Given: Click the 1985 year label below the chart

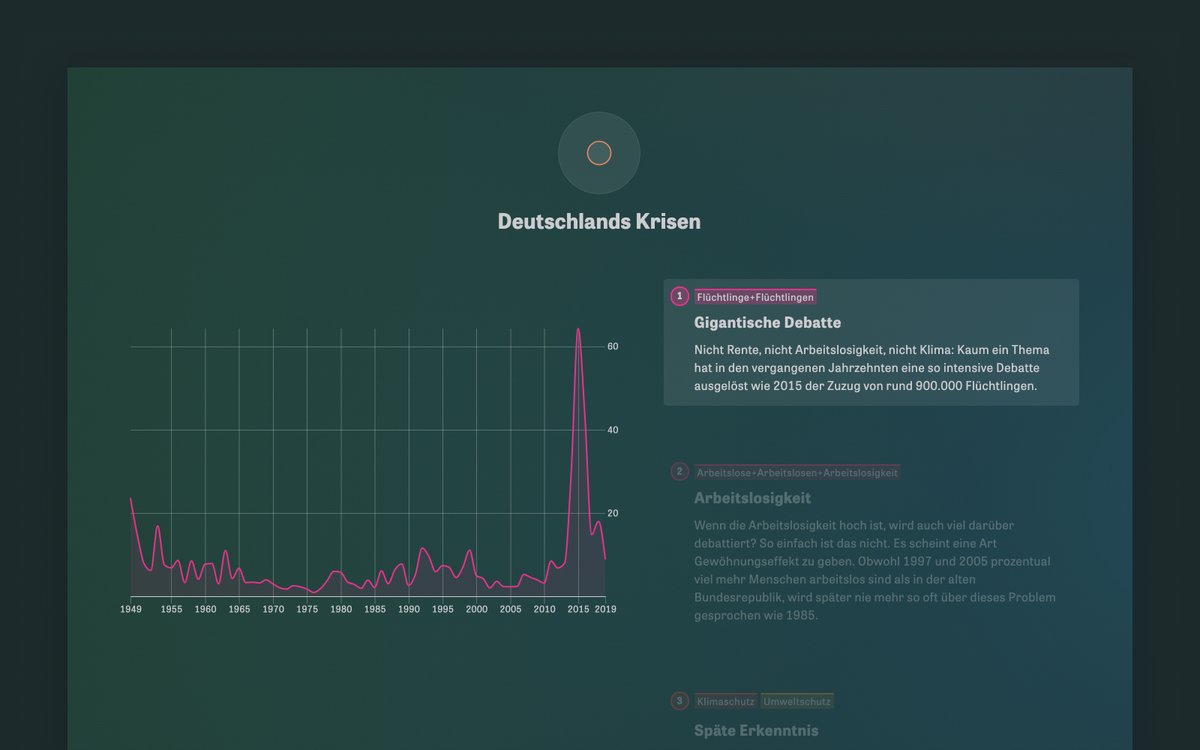Looking at the screenshot, I should click(374, 607).
